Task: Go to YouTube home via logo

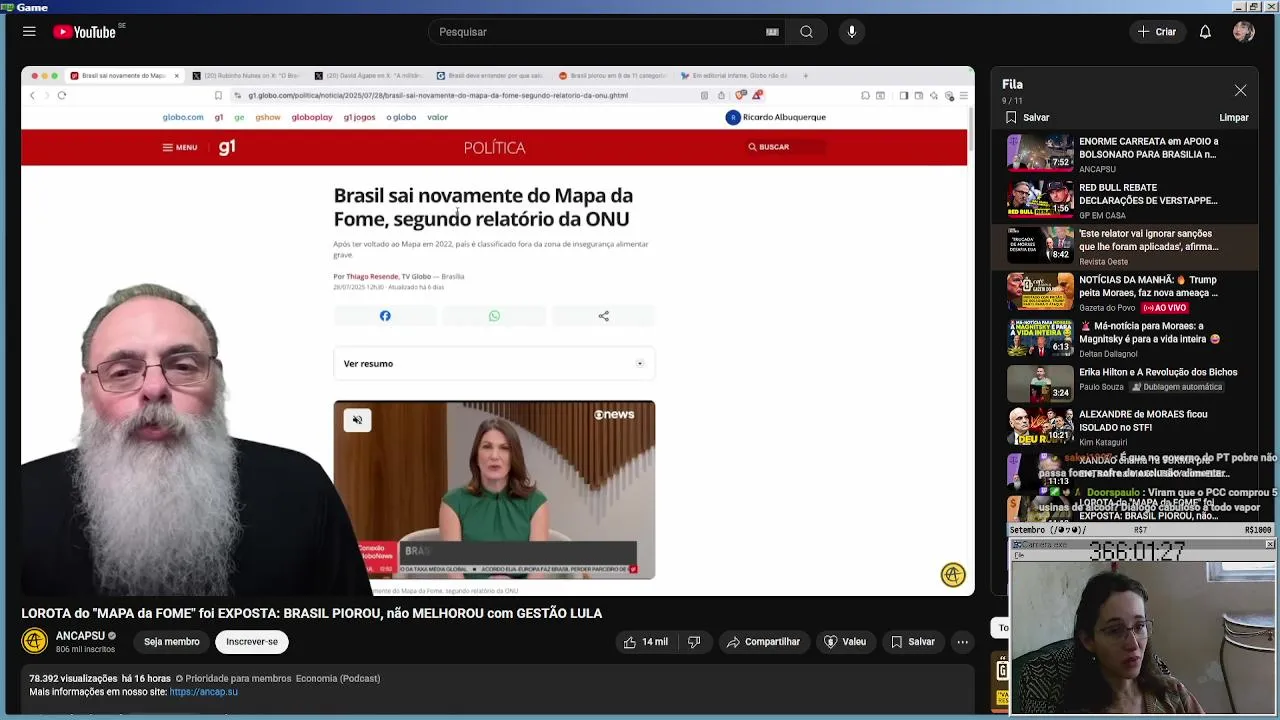Action: (85, 32)
